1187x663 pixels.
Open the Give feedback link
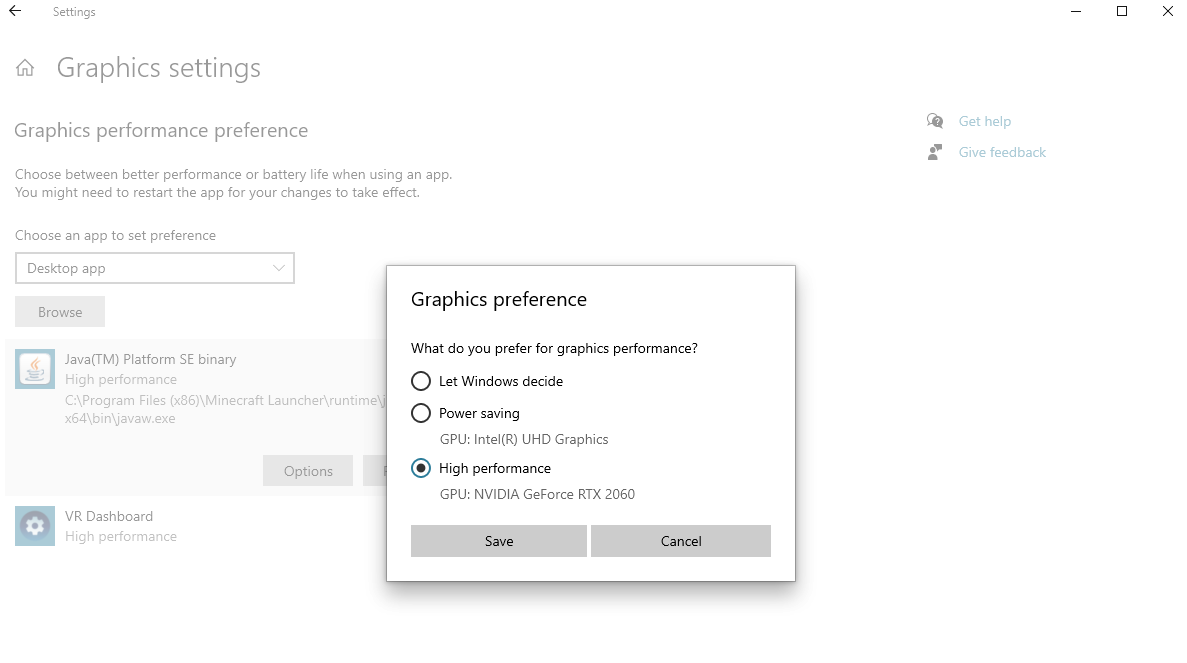click(1002, 152)
